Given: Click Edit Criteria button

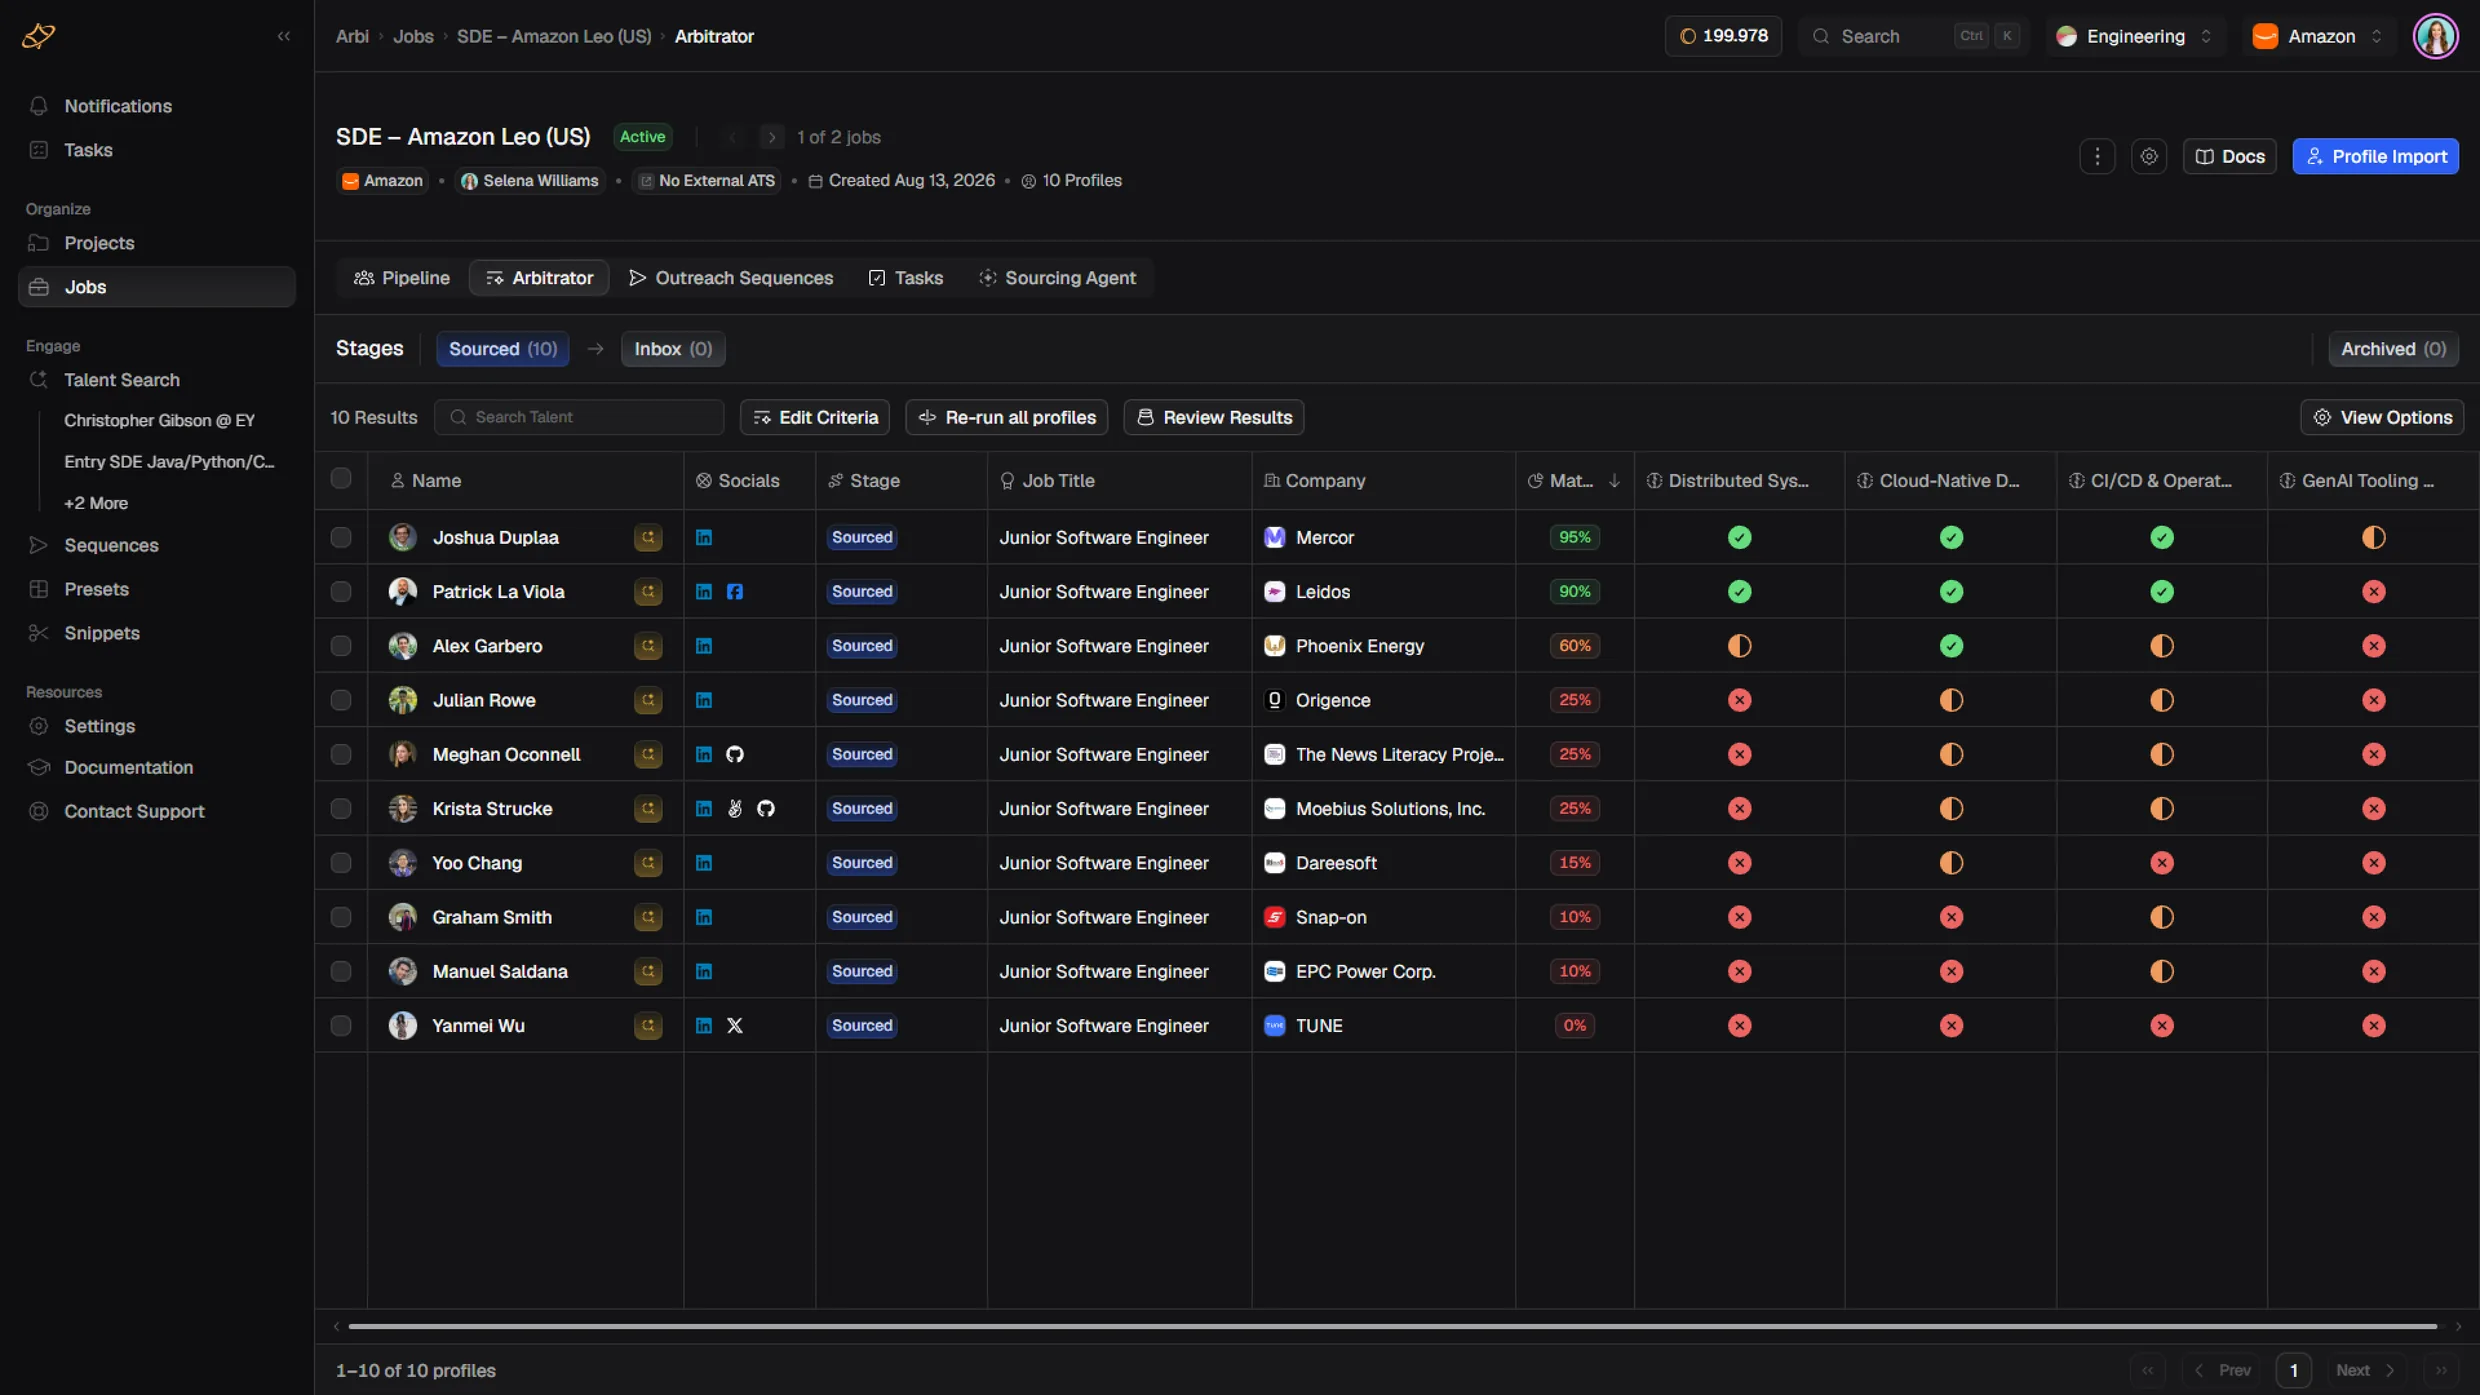Looking at the screenshot, I should point(815,417).
